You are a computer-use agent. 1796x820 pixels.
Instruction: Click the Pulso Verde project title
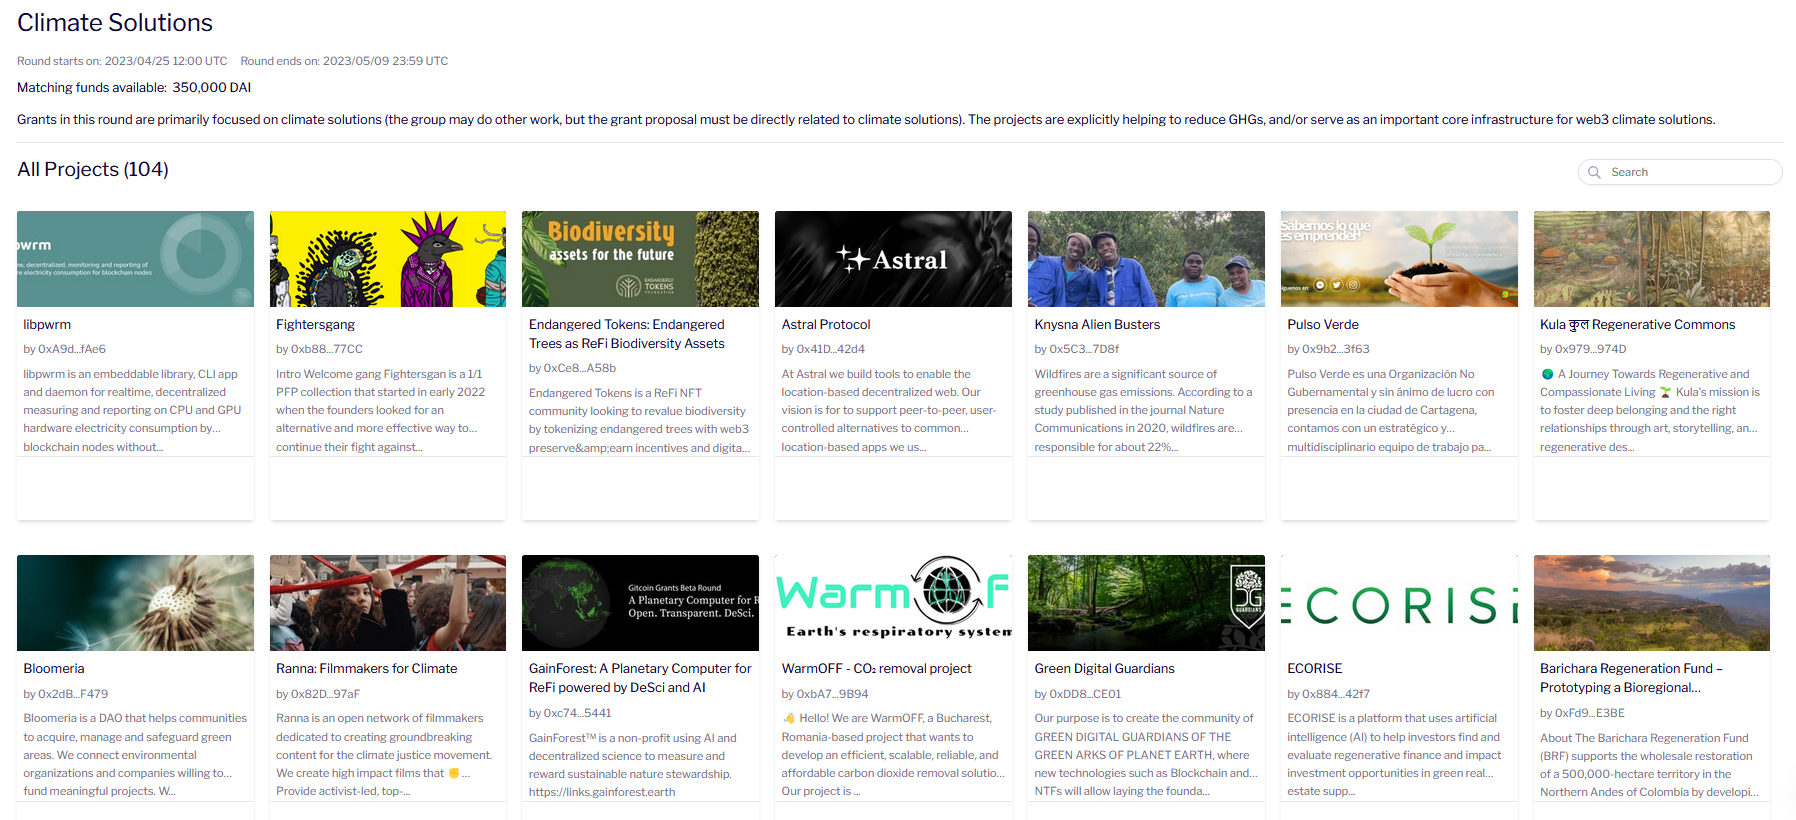1322,325
